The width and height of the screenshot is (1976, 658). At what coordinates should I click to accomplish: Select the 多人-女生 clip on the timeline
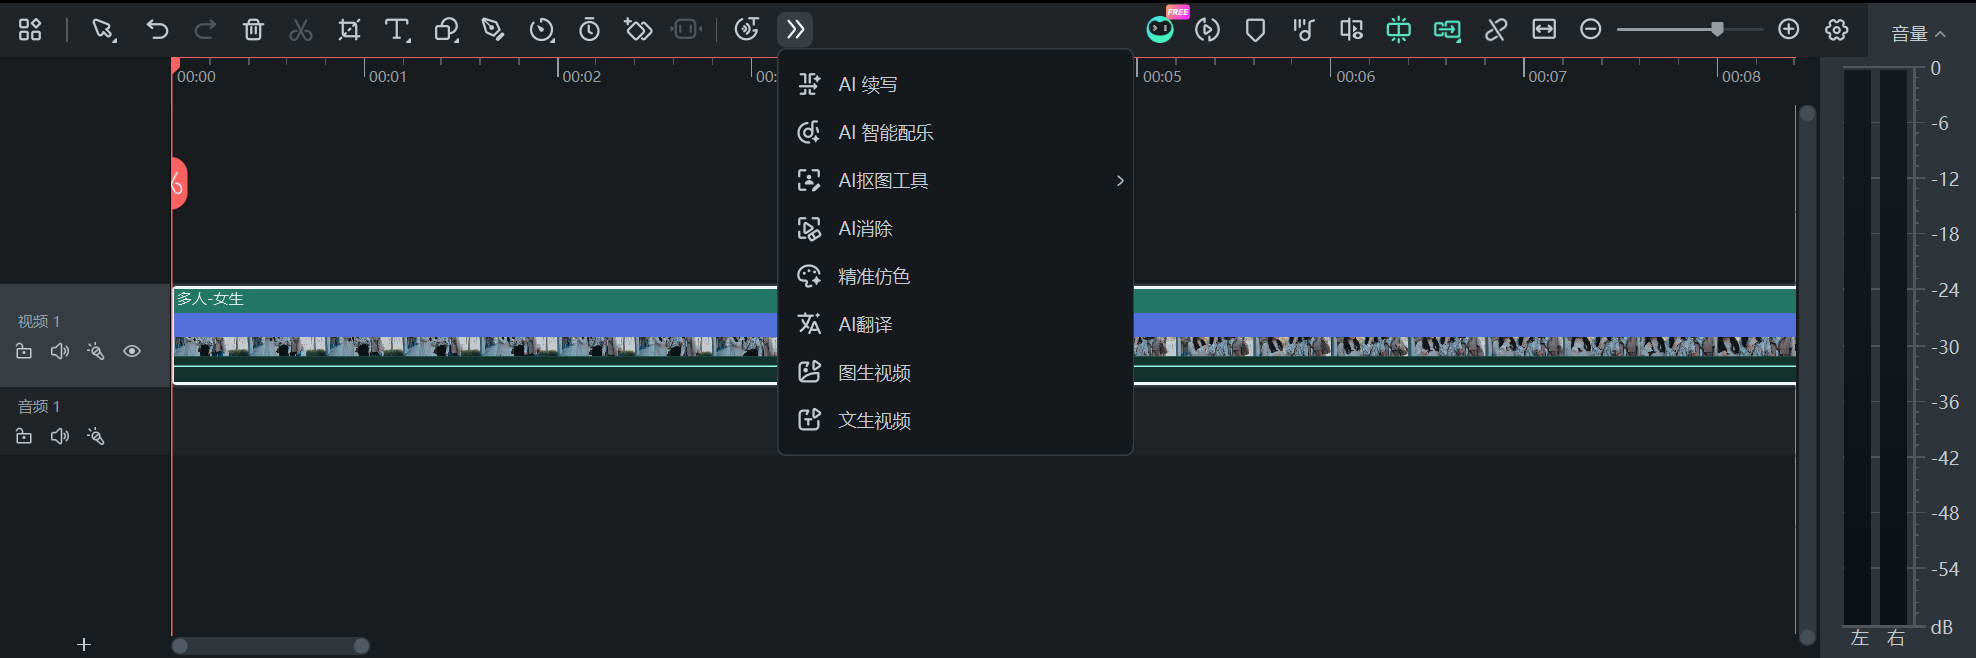point(475,335)
